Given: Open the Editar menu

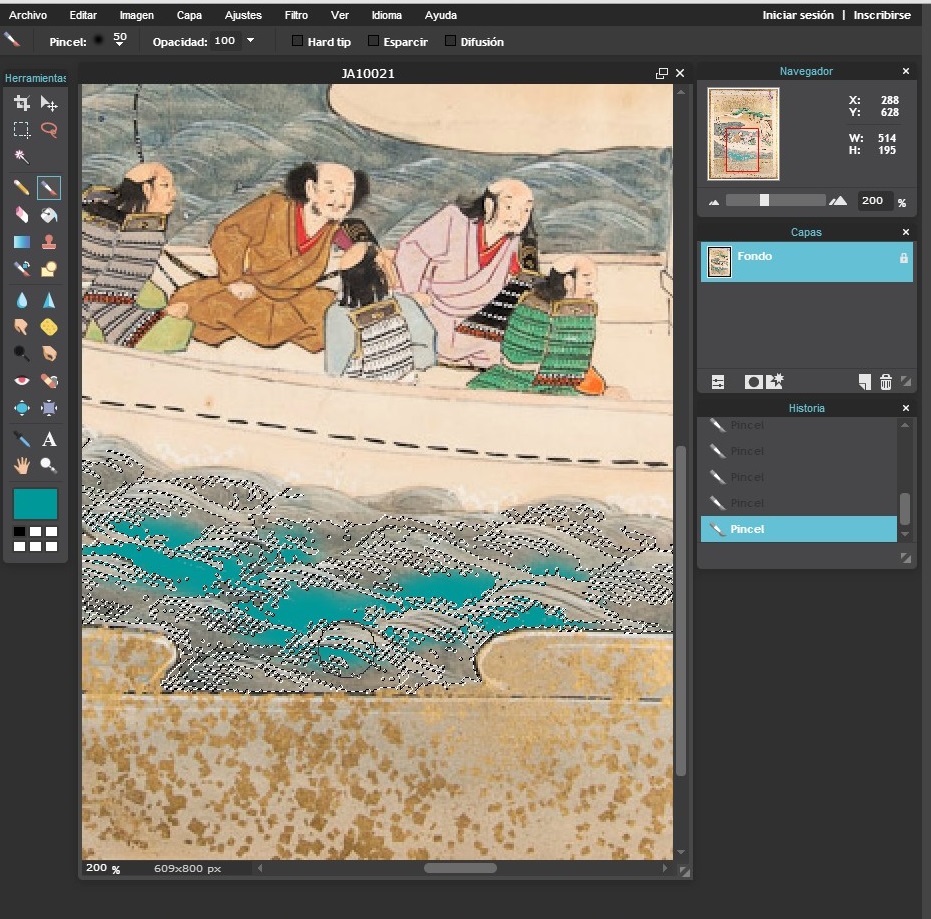Looking at the screenshot, I should click(83, 15).
